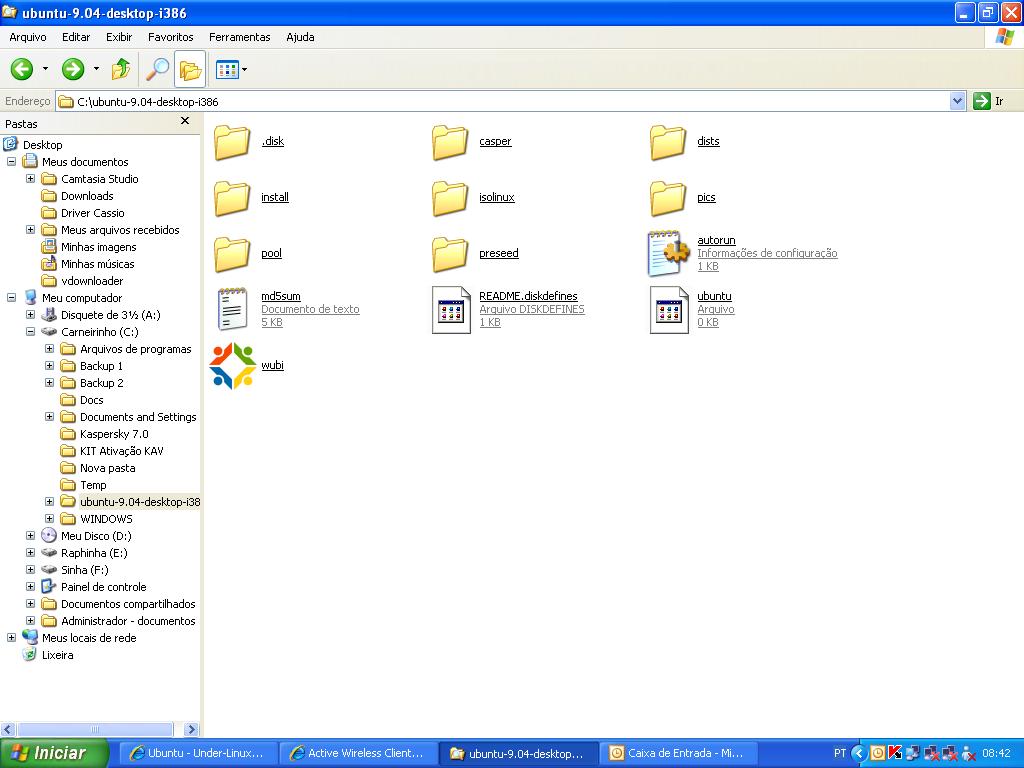Select the README.diskdefines file icon

451,310
